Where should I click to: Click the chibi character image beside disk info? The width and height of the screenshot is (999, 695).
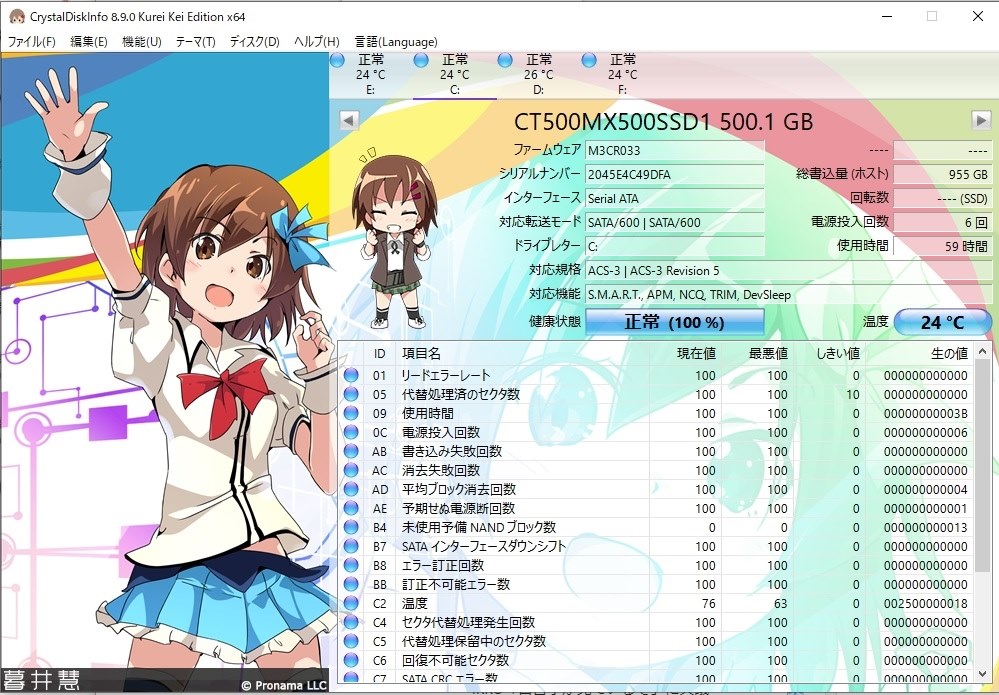pyautogui.click(x=395, y=239)
